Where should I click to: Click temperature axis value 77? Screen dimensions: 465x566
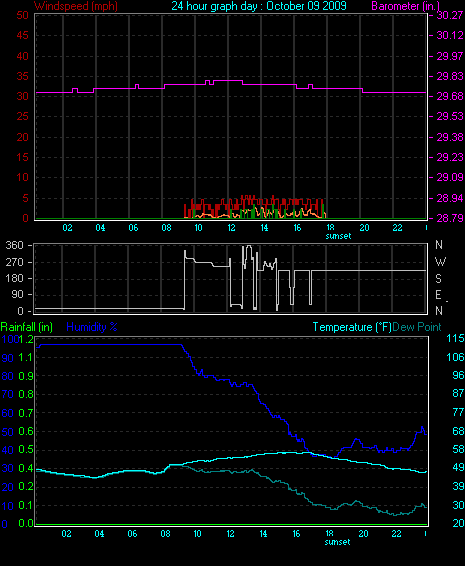click(x=458, y=412)
